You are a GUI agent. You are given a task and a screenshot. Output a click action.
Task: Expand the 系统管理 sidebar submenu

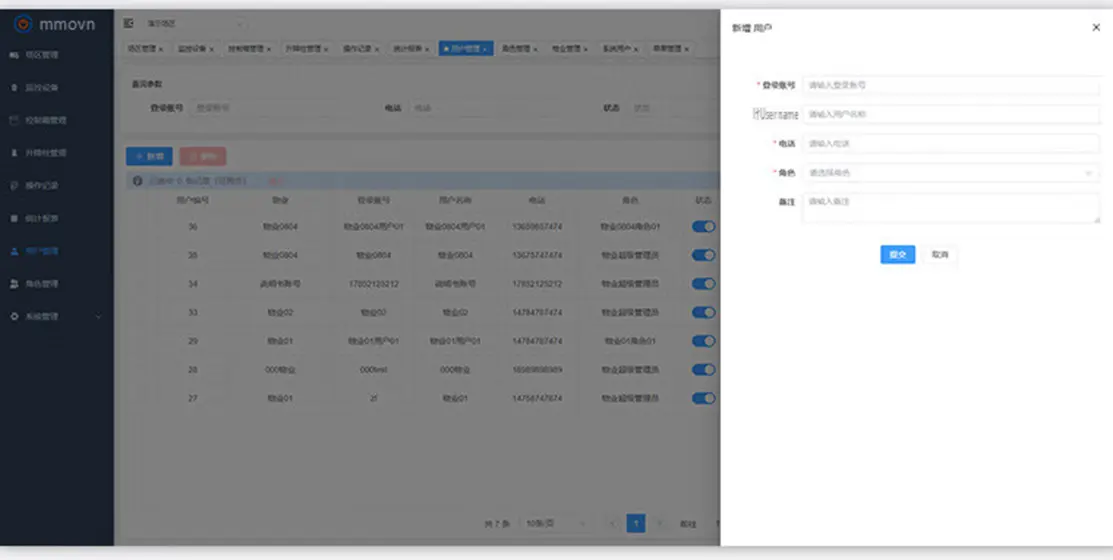point(55,317)
